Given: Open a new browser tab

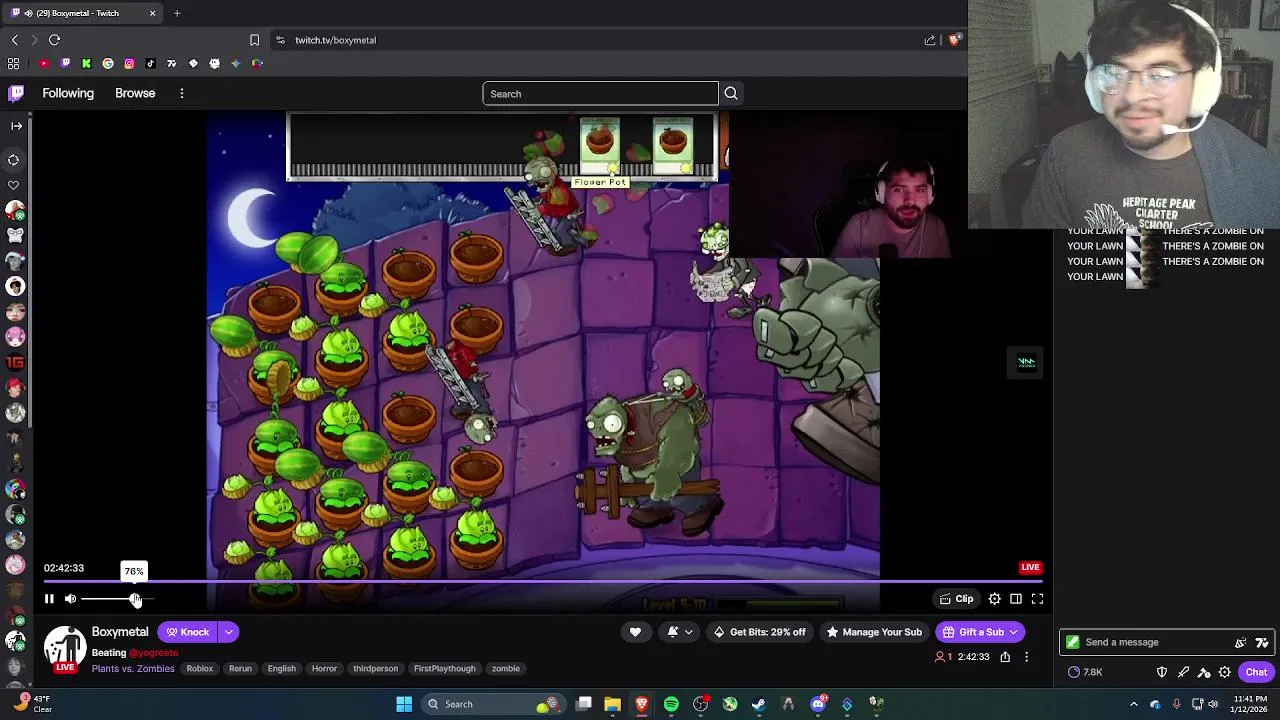Looking at the screenshot, I should tap(177, 13).
